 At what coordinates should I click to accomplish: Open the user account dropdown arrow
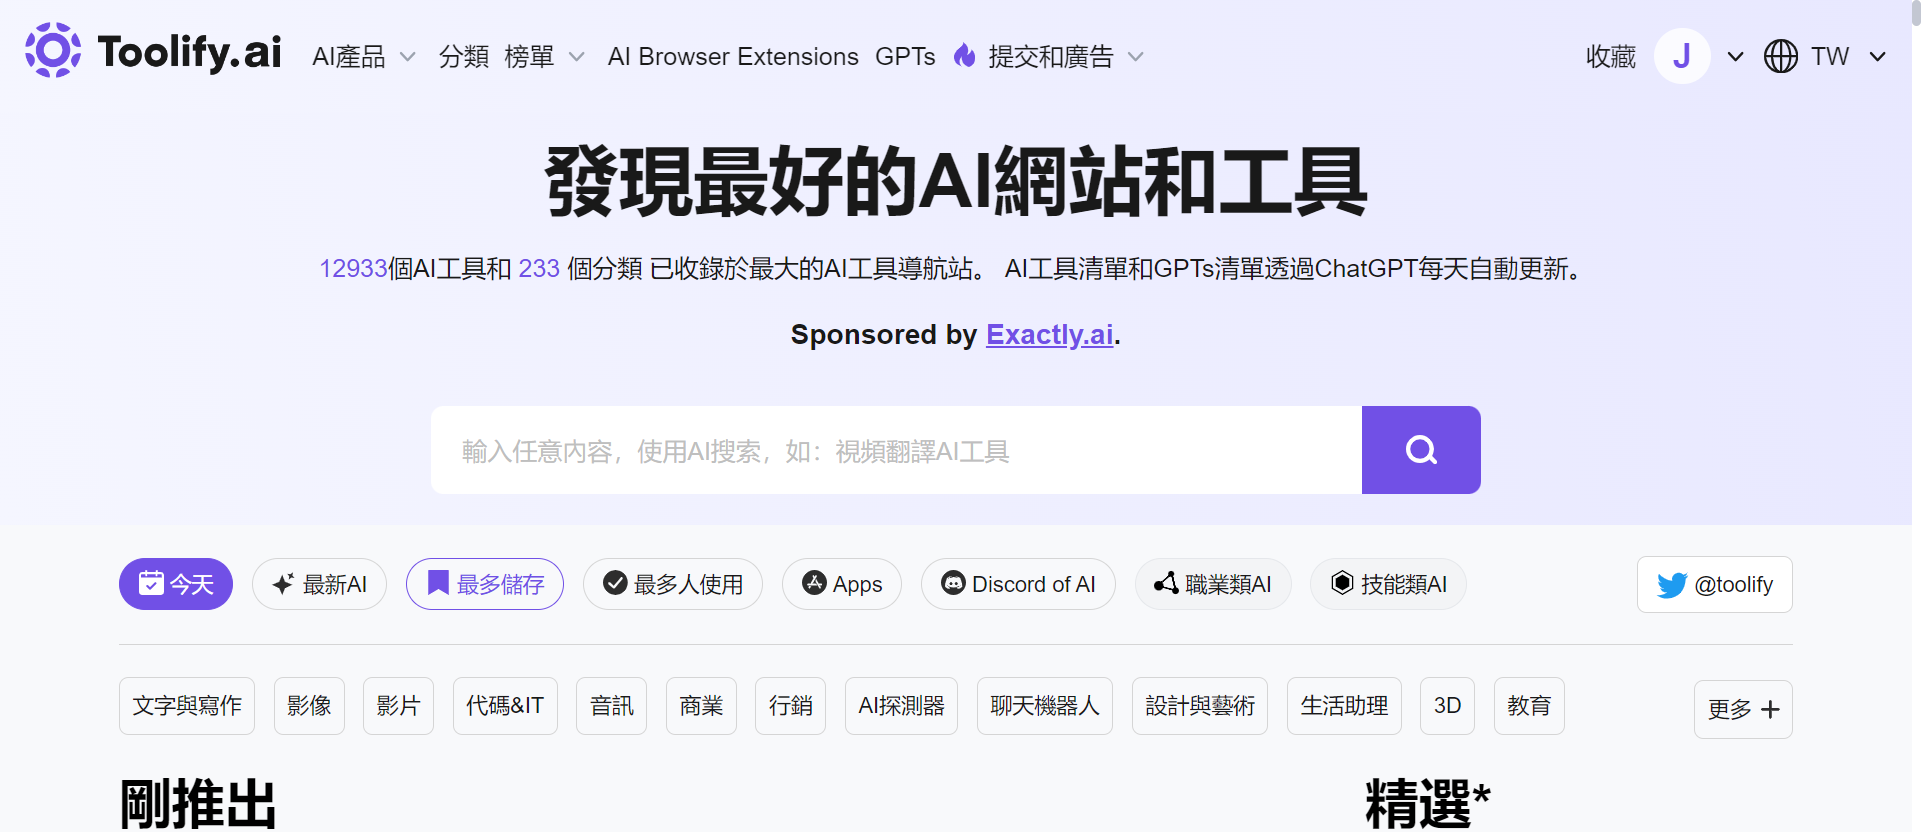click(x=1736, y=57)
